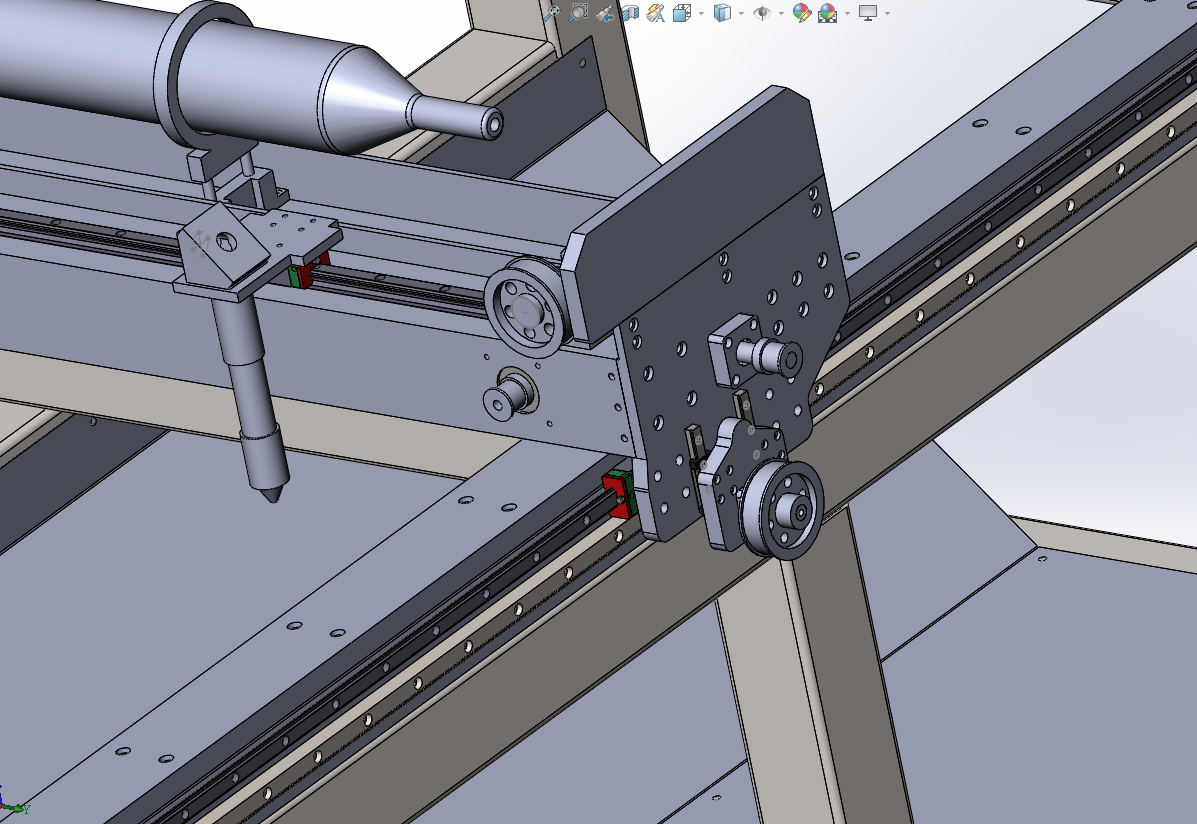This screenshot has width=1197, height=824.
Task: Select the Zoom to Area tool
Action: 579,12
